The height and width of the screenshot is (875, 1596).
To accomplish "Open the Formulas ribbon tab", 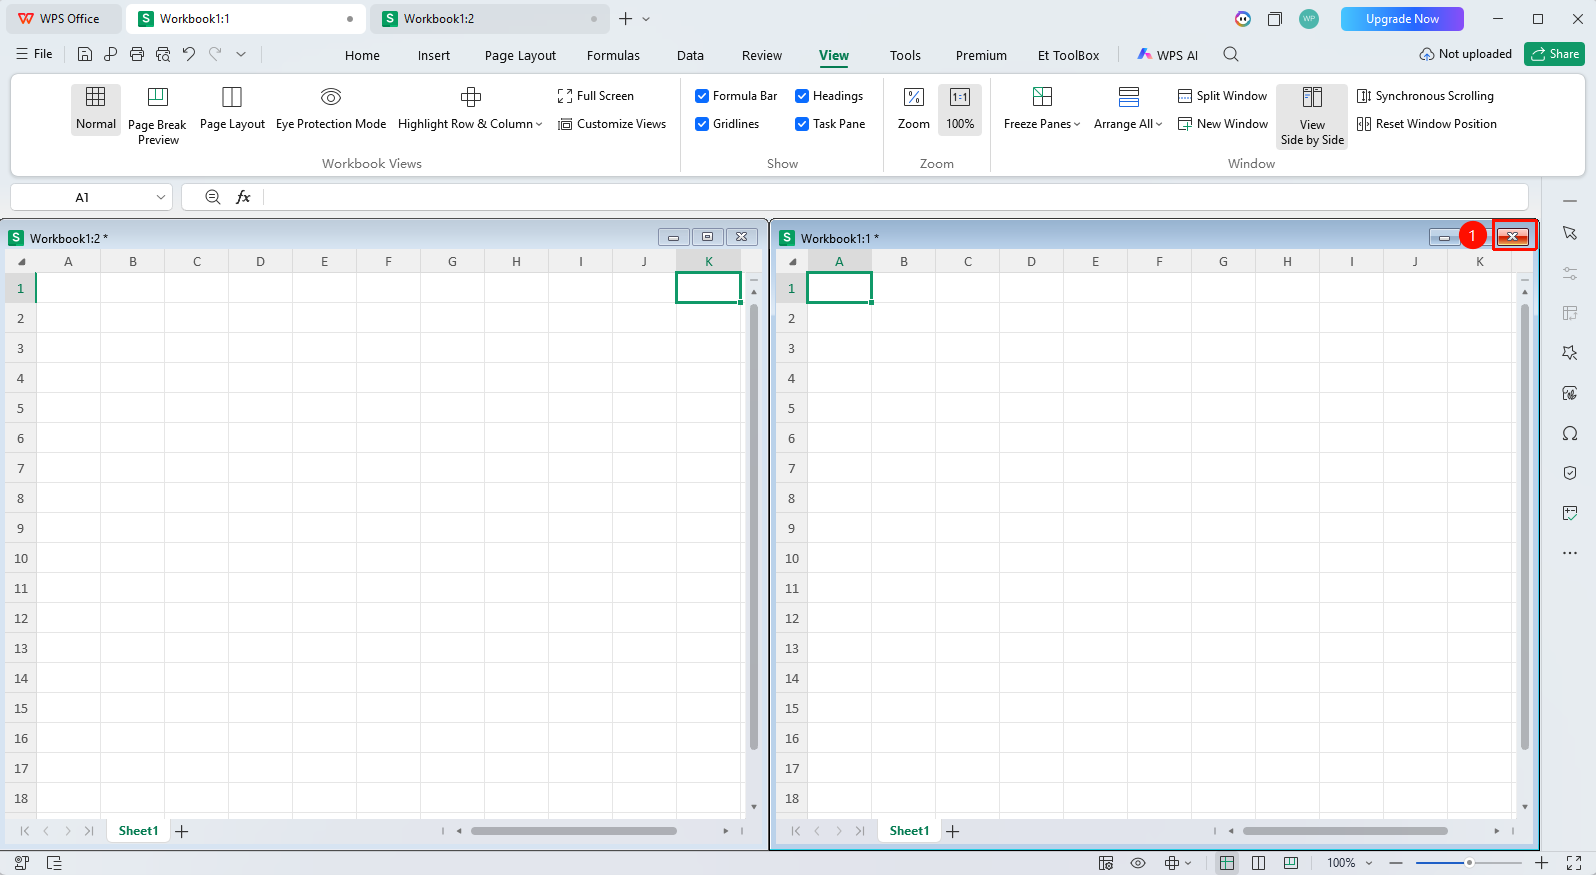I will point(613,56).
